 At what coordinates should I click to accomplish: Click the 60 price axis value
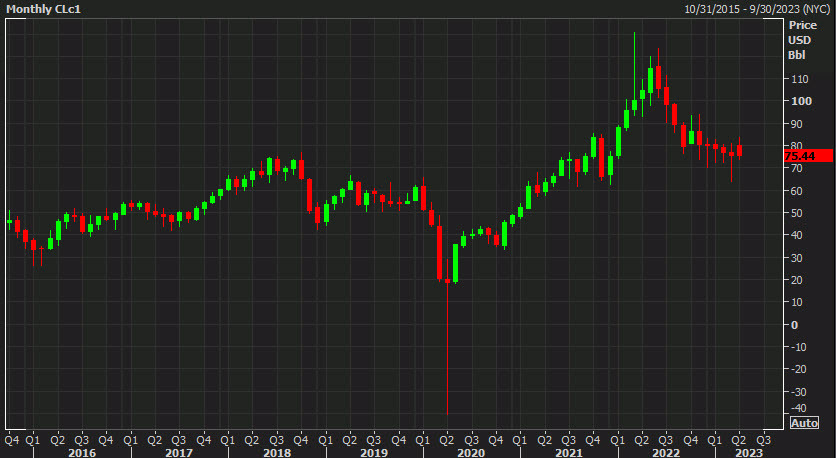tap(798, 191)
